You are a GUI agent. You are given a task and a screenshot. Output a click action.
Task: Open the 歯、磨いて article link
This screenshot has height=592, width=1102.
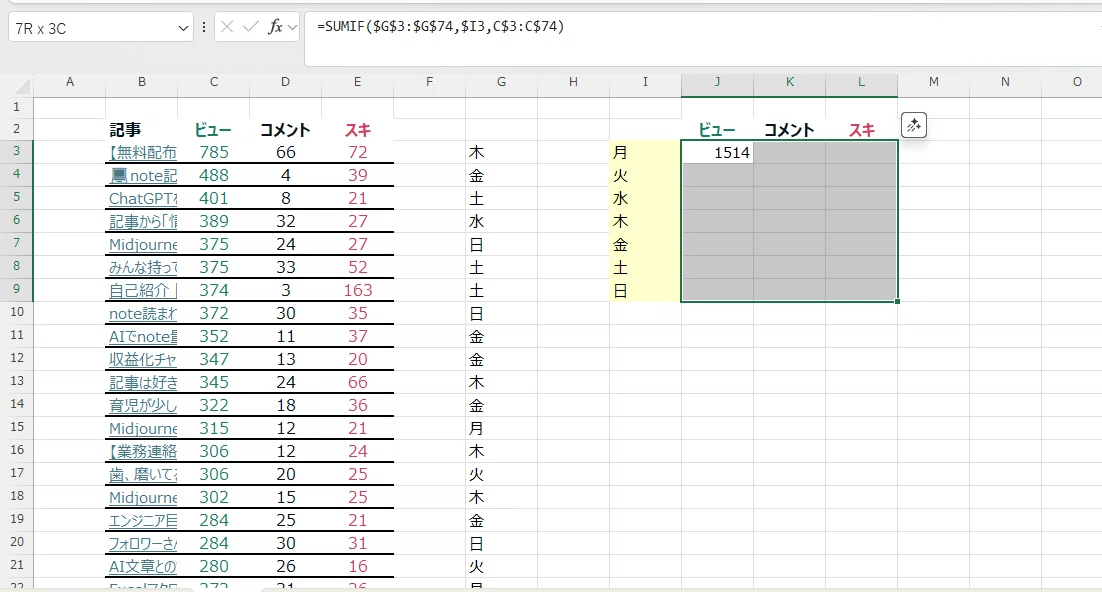[143, 475]
